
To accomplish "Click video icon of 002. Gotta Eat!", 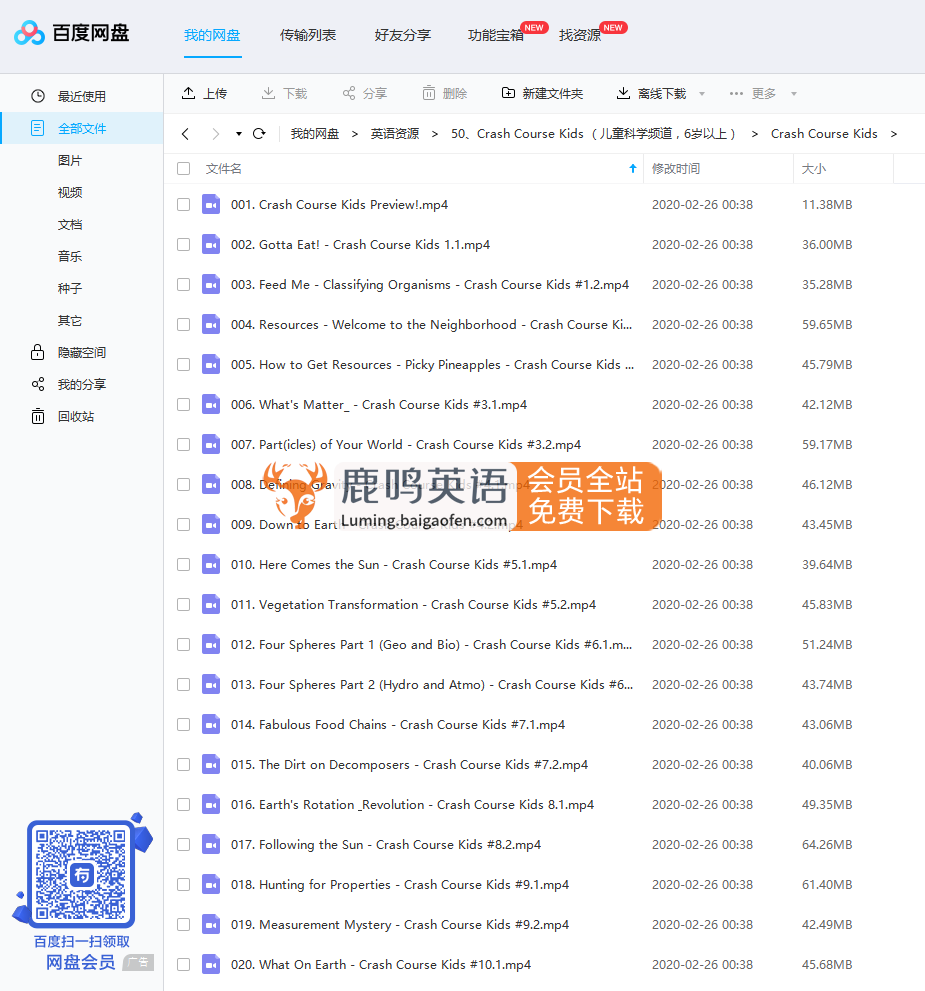I will tap(211, 245).
